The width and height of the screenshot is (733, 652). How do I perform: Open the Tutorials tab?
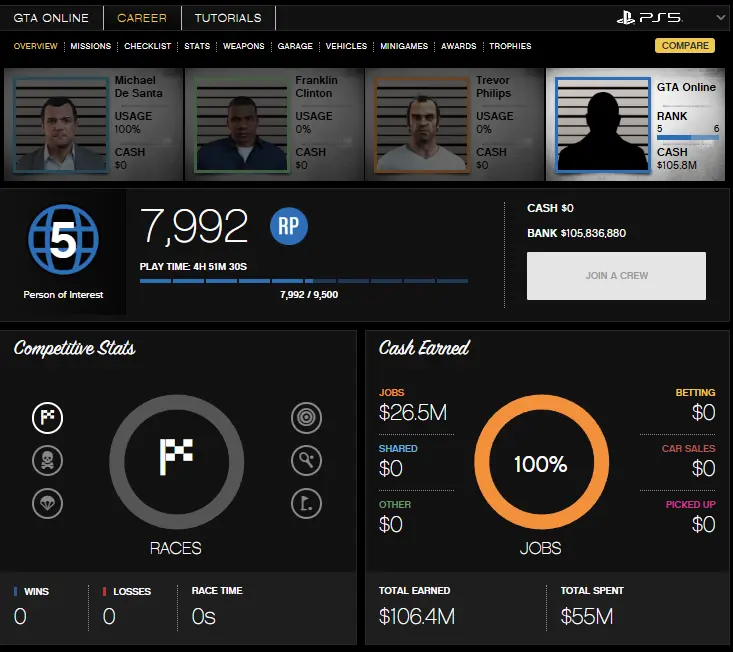[x=228, y=18]
